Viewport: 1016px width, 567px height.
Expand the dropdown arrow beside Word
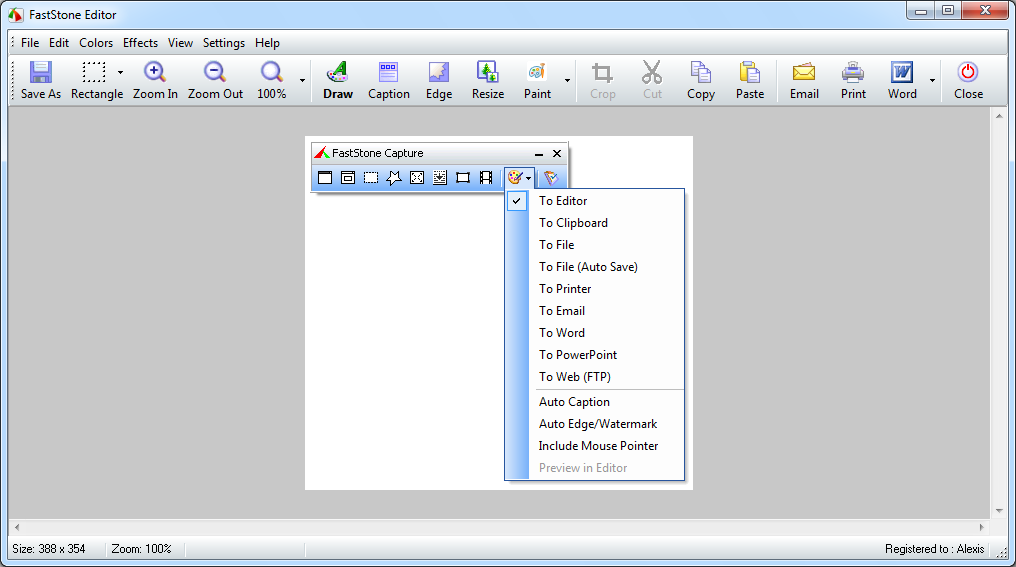pyautogui.click(x=932, y=80)
